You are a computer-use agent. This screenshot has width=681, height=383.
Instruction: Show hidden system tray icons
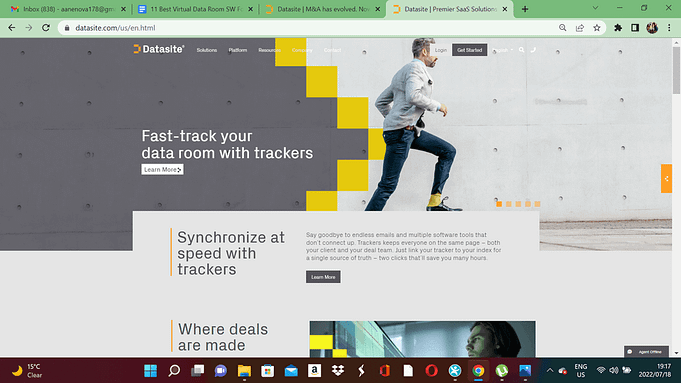[x=550, y=370]
